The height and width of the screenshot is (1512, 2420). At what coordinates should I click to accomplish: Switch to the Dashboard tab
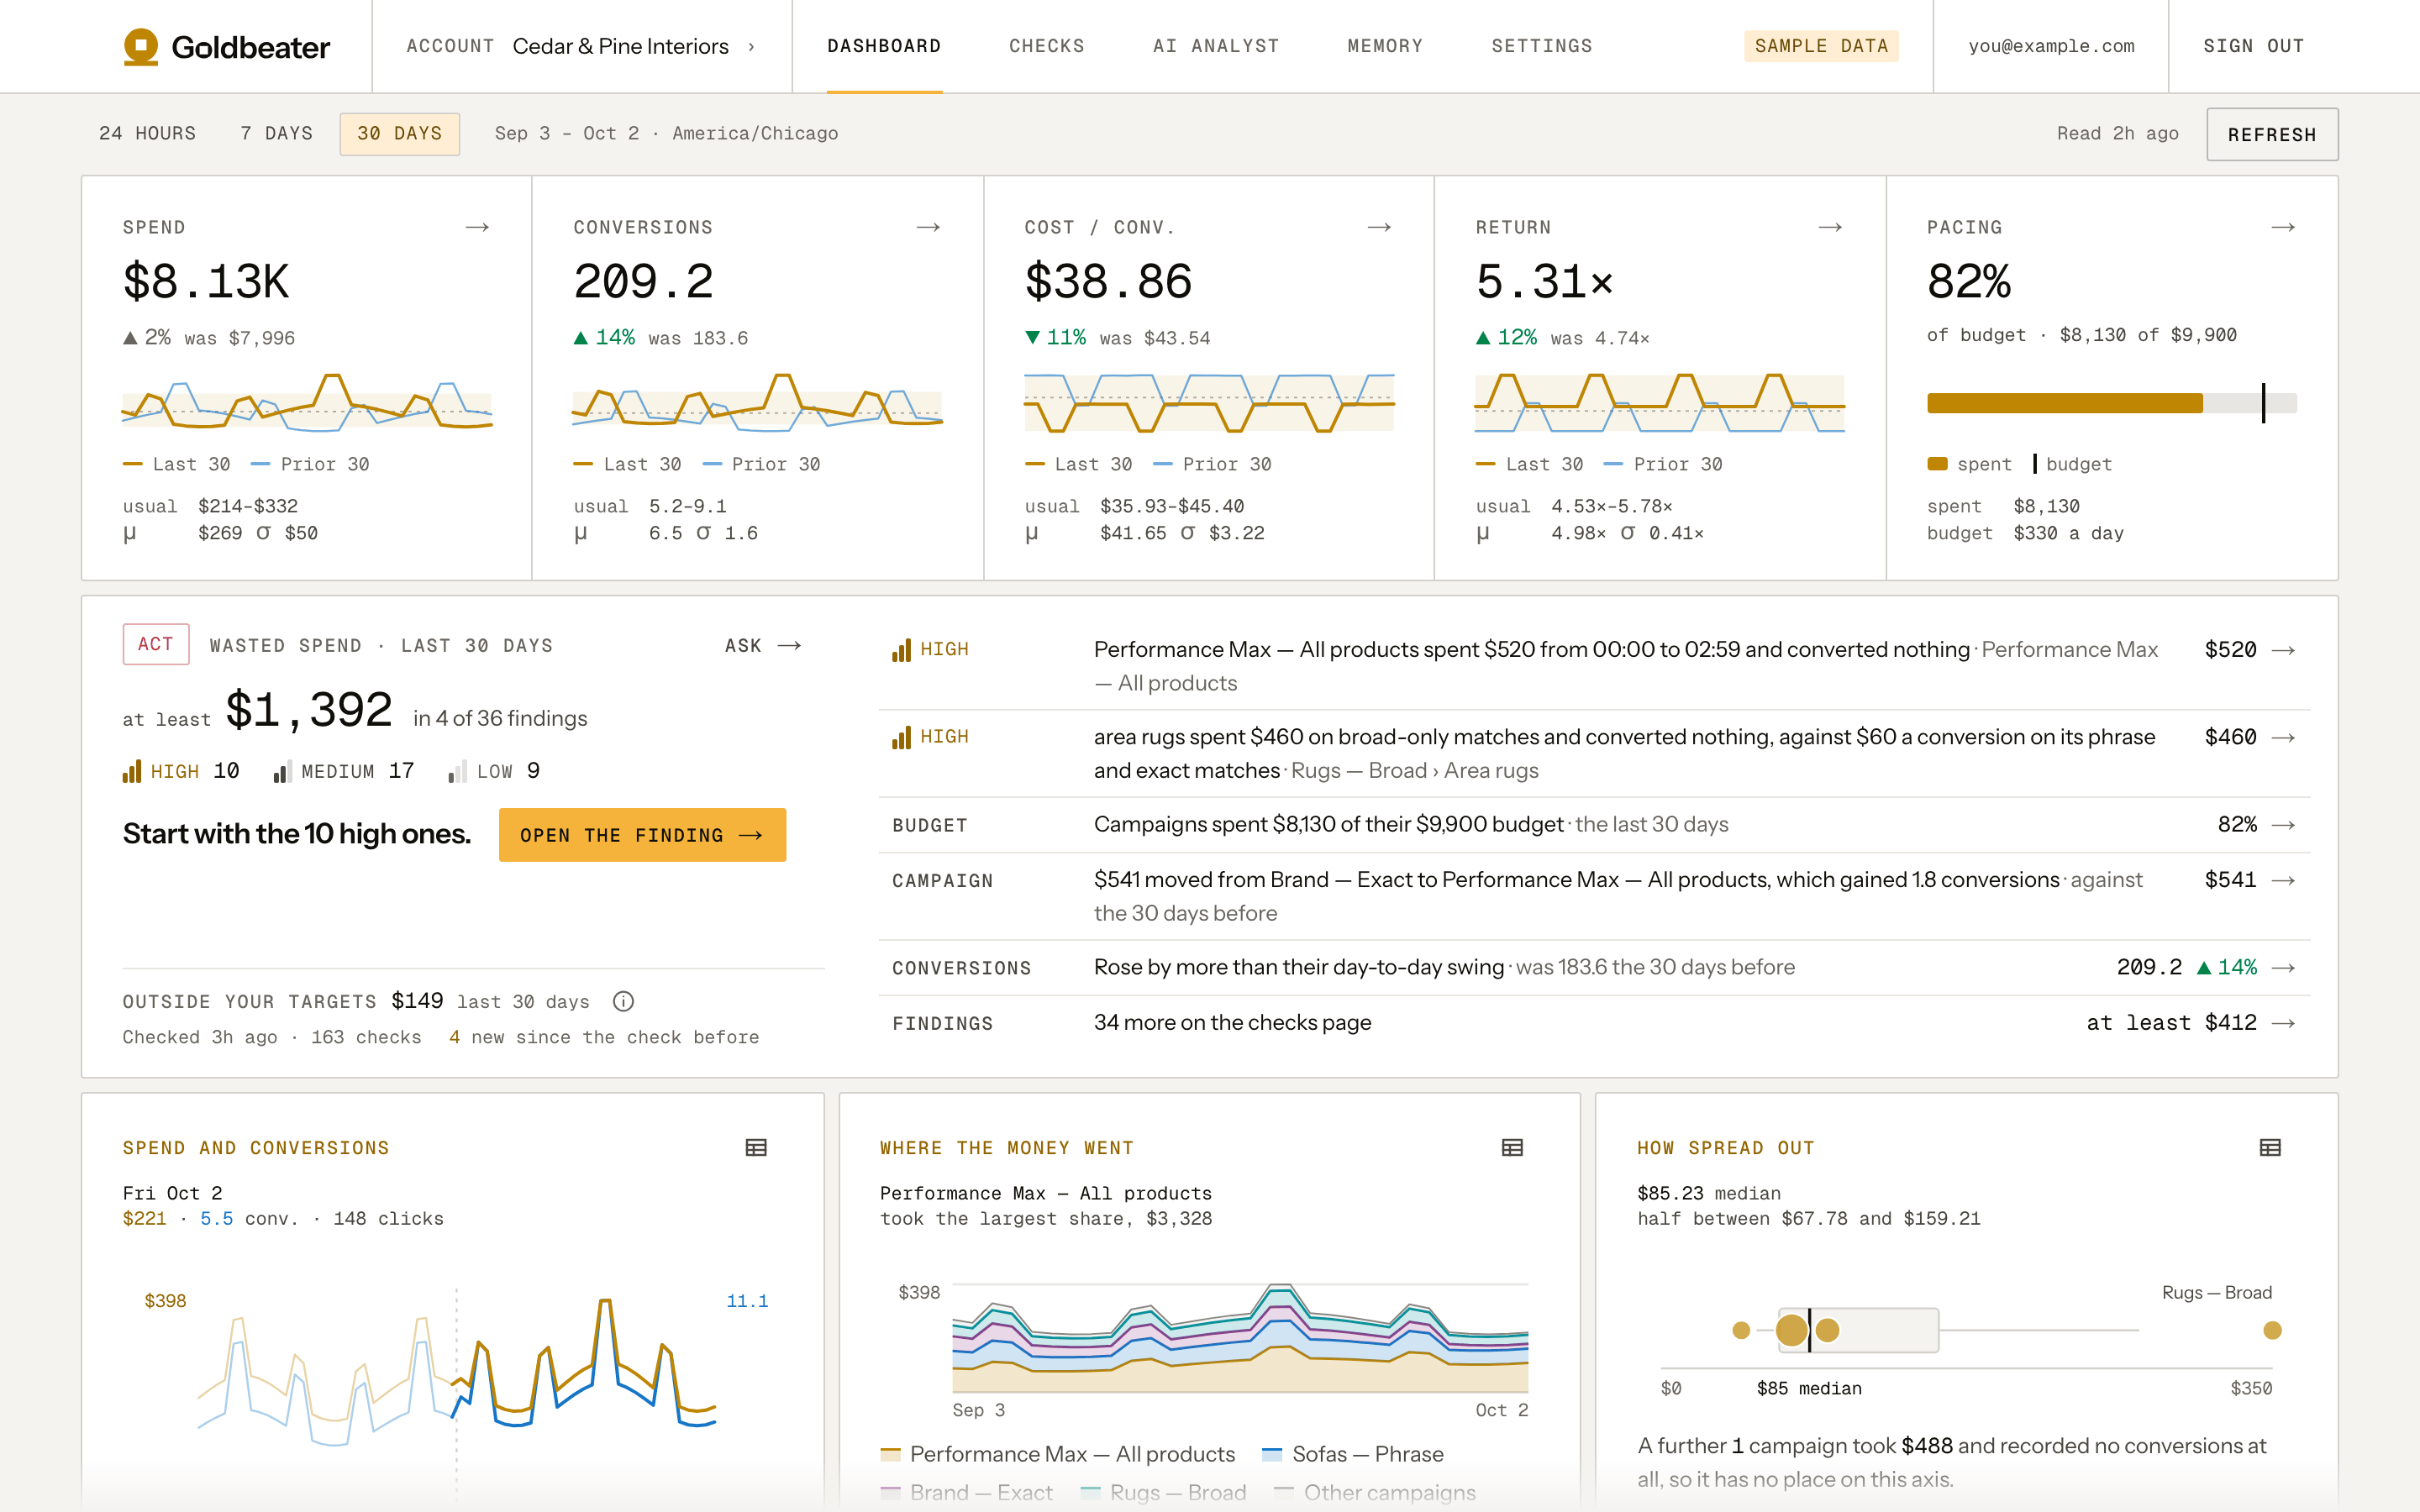pyautogui.click(x=884, y=46)
